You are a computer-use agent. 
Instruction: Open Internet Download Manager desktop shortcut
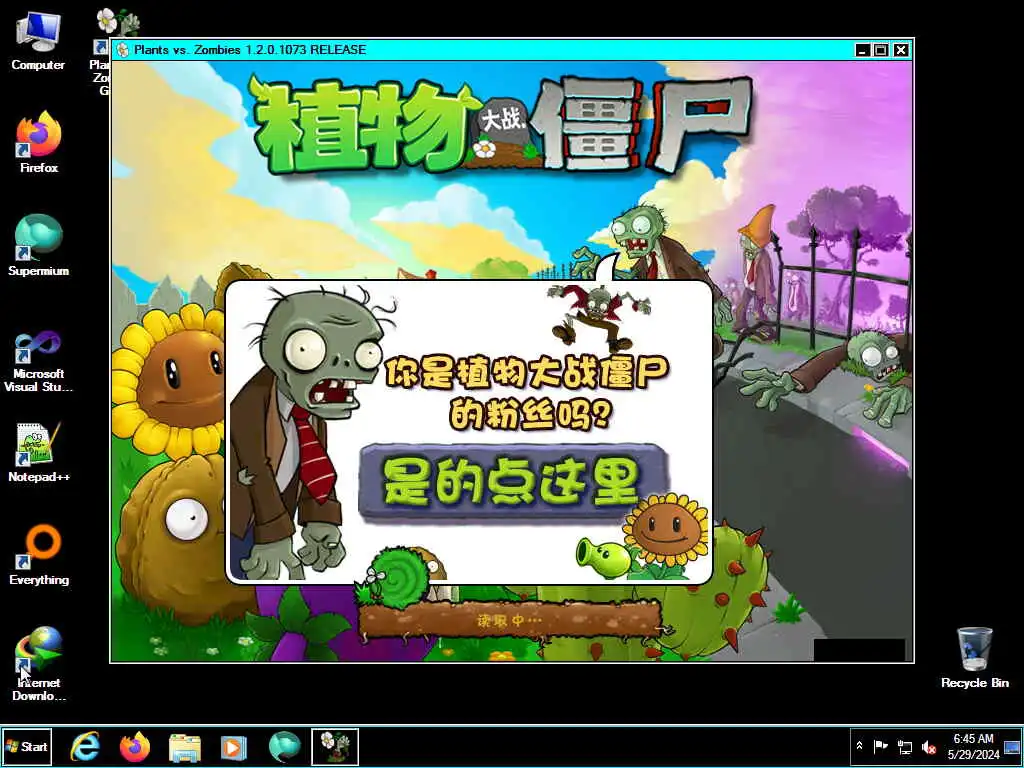coord(39,664)
